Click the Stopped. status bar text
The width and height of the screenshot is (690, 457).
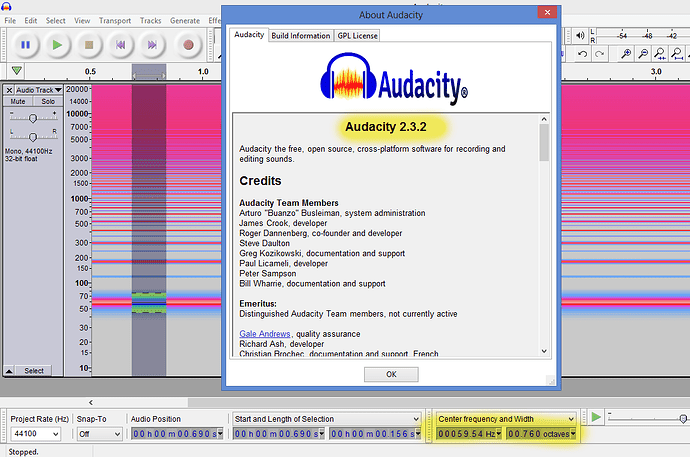(23, 452)
